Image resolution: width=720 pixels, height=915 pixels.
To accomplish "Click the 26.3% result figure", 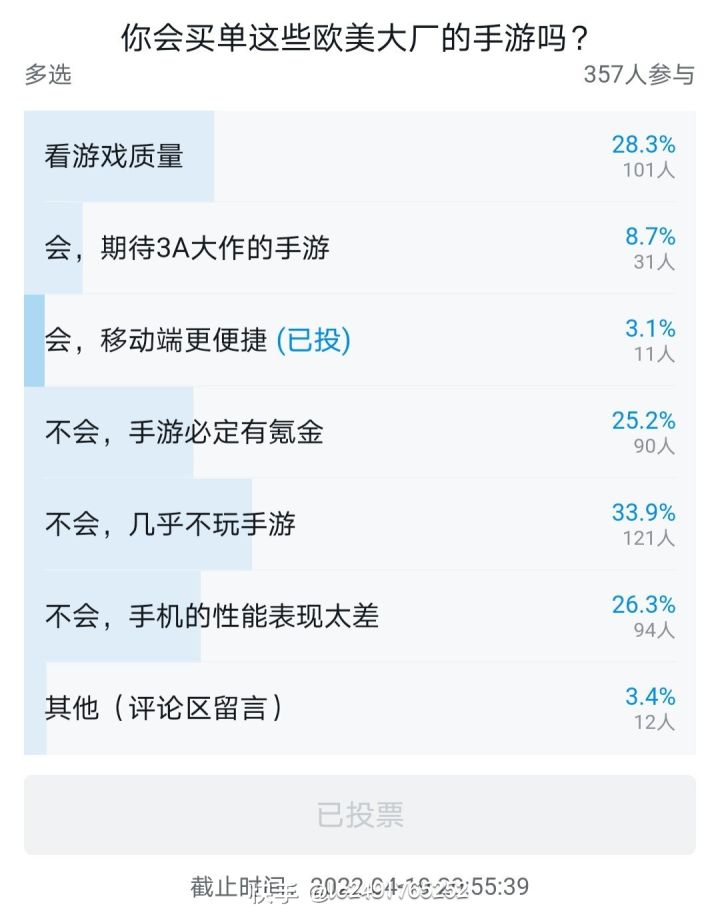I will pos(644,605).
